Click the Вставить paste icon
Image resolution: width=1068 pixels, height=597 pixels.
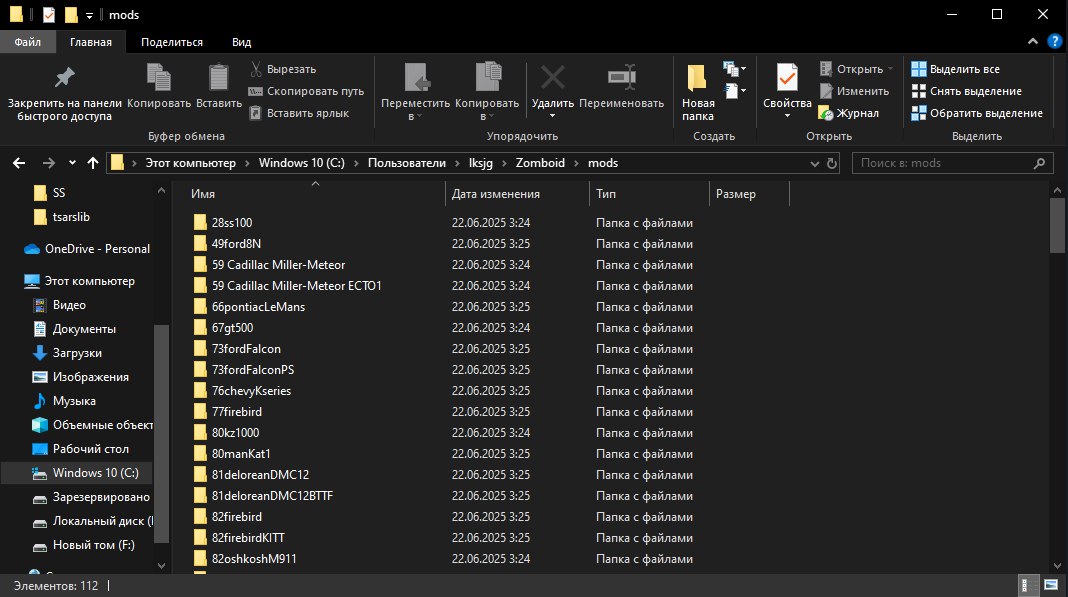[219, 77]
